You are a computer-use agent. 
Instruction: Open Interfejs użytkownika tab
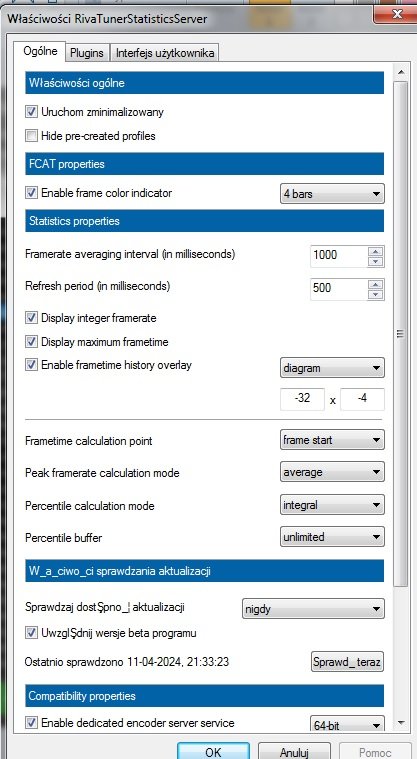pos(165,53)
